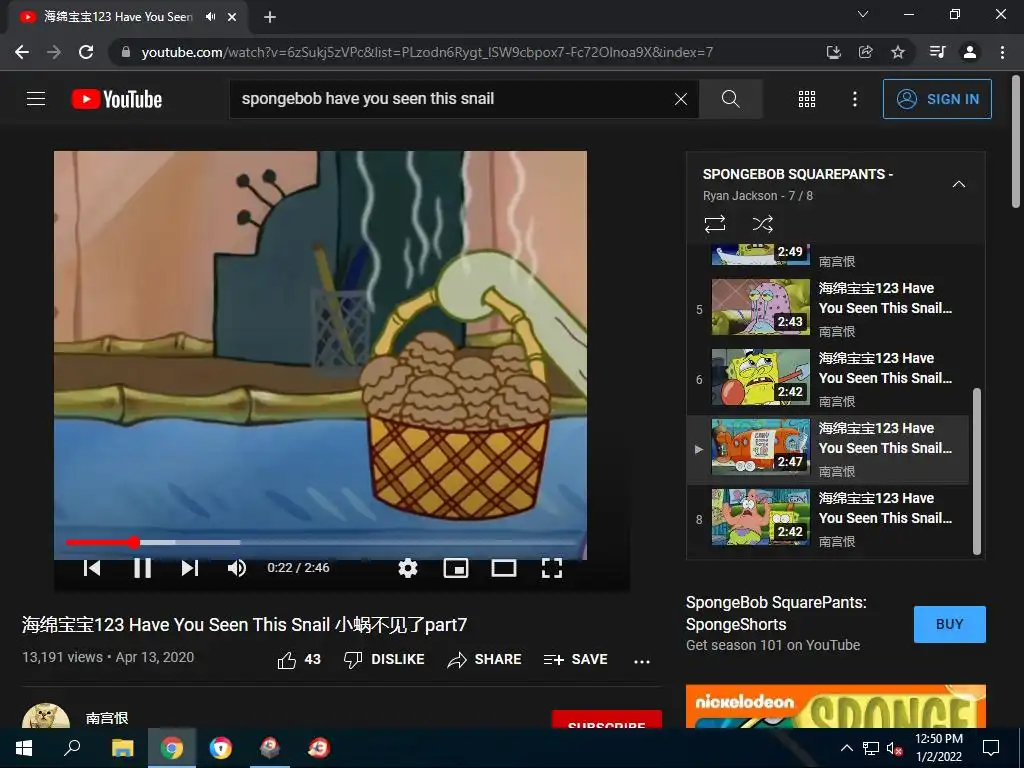
Task: Open the tab search dropdown arrow
Action: click(x=863, y=14)
